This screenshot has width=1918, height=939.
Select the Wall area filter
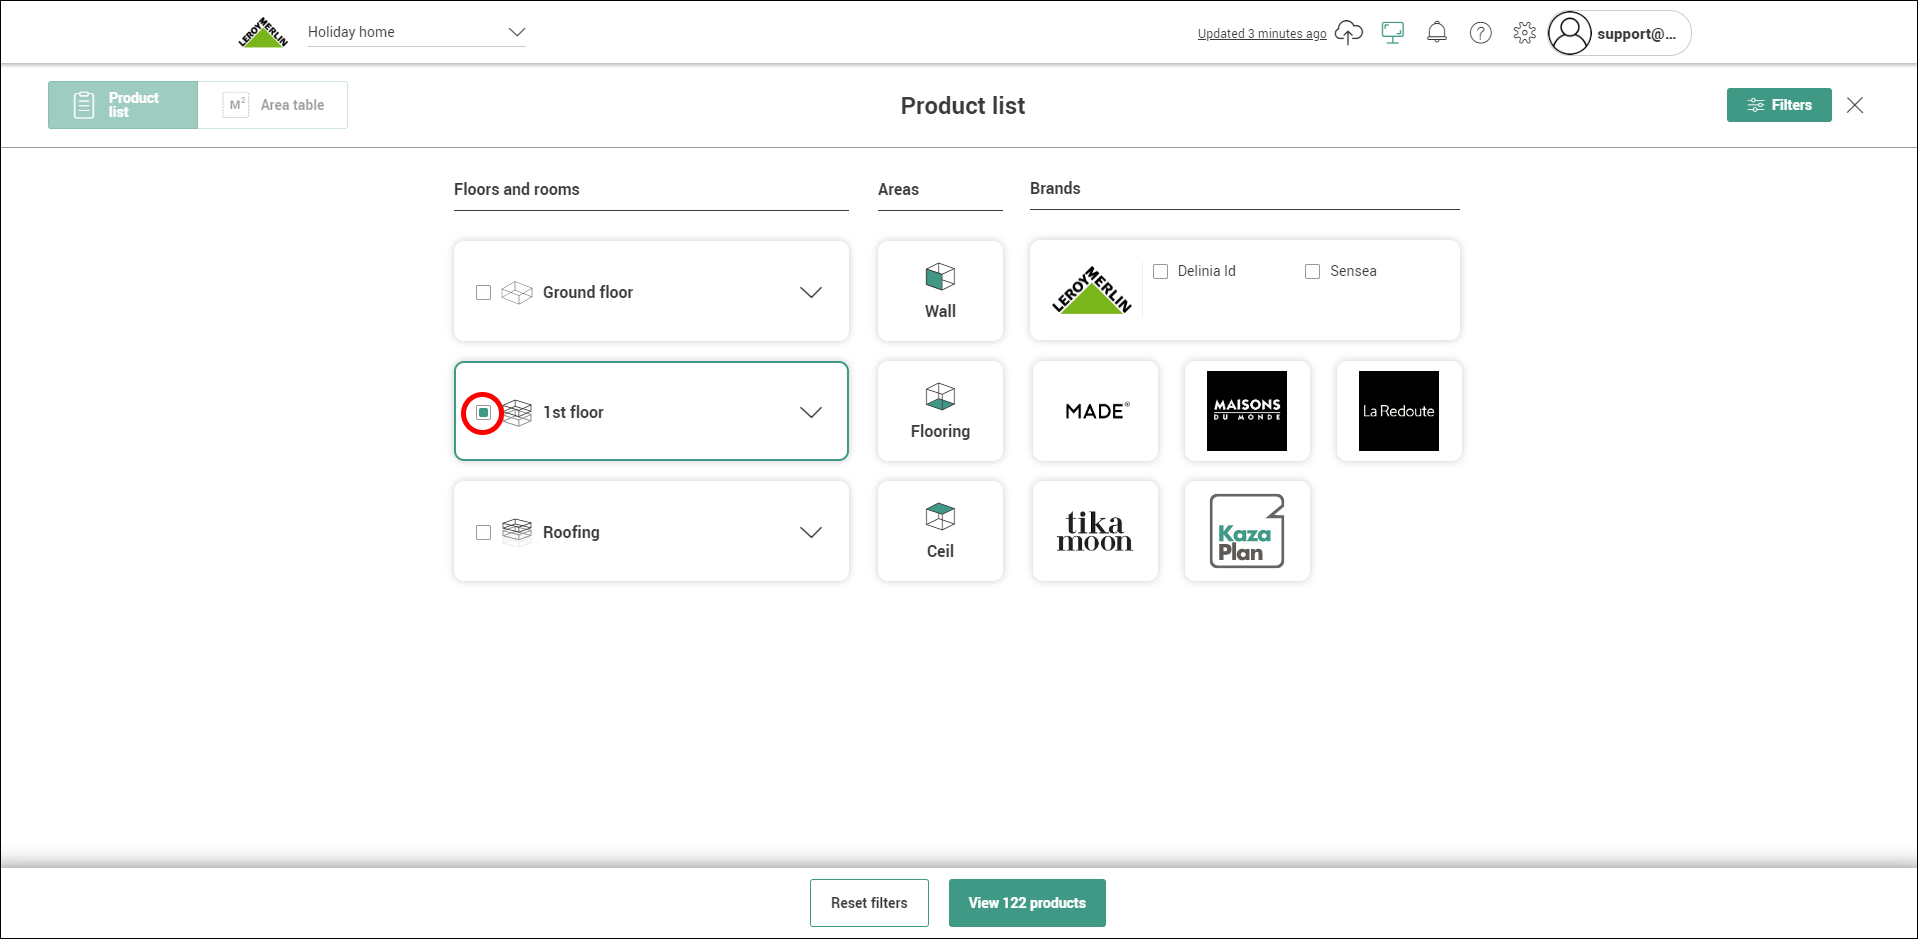coord(940,291)
